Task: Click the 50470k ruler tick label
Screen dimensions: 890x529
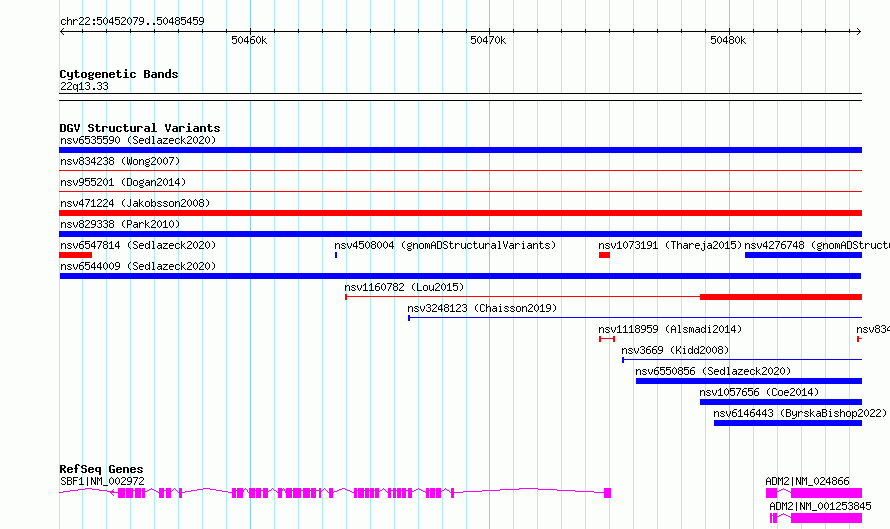Action: click(x=488, y=40)
